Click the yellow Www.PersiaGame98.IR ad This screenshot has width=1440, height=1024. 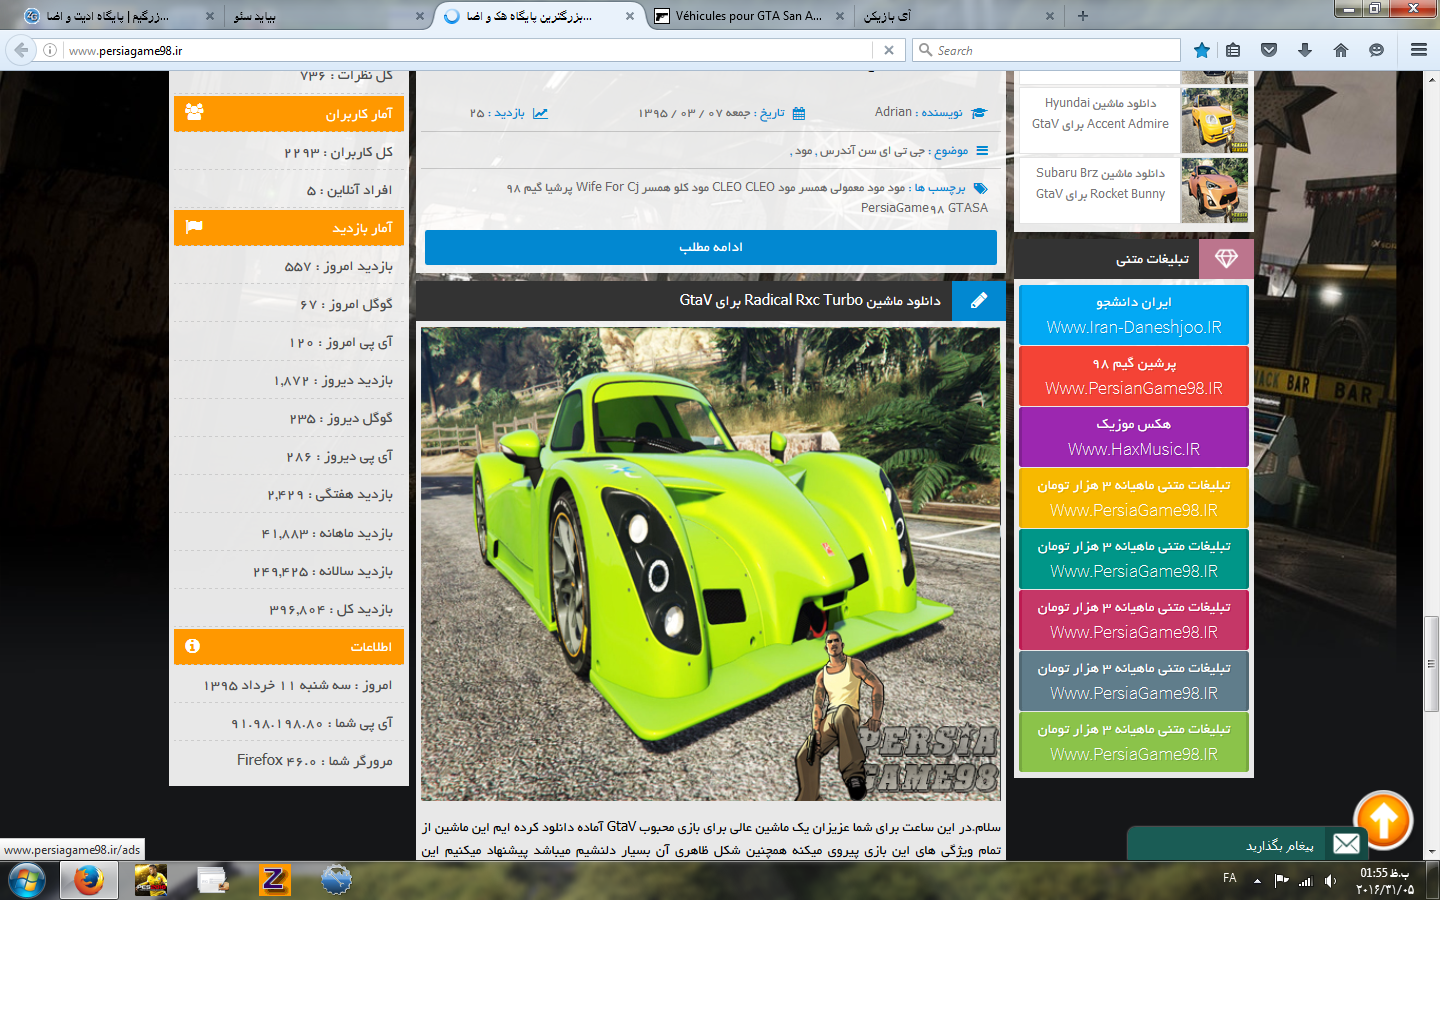pyautogui.click(x=1134, y=497)
